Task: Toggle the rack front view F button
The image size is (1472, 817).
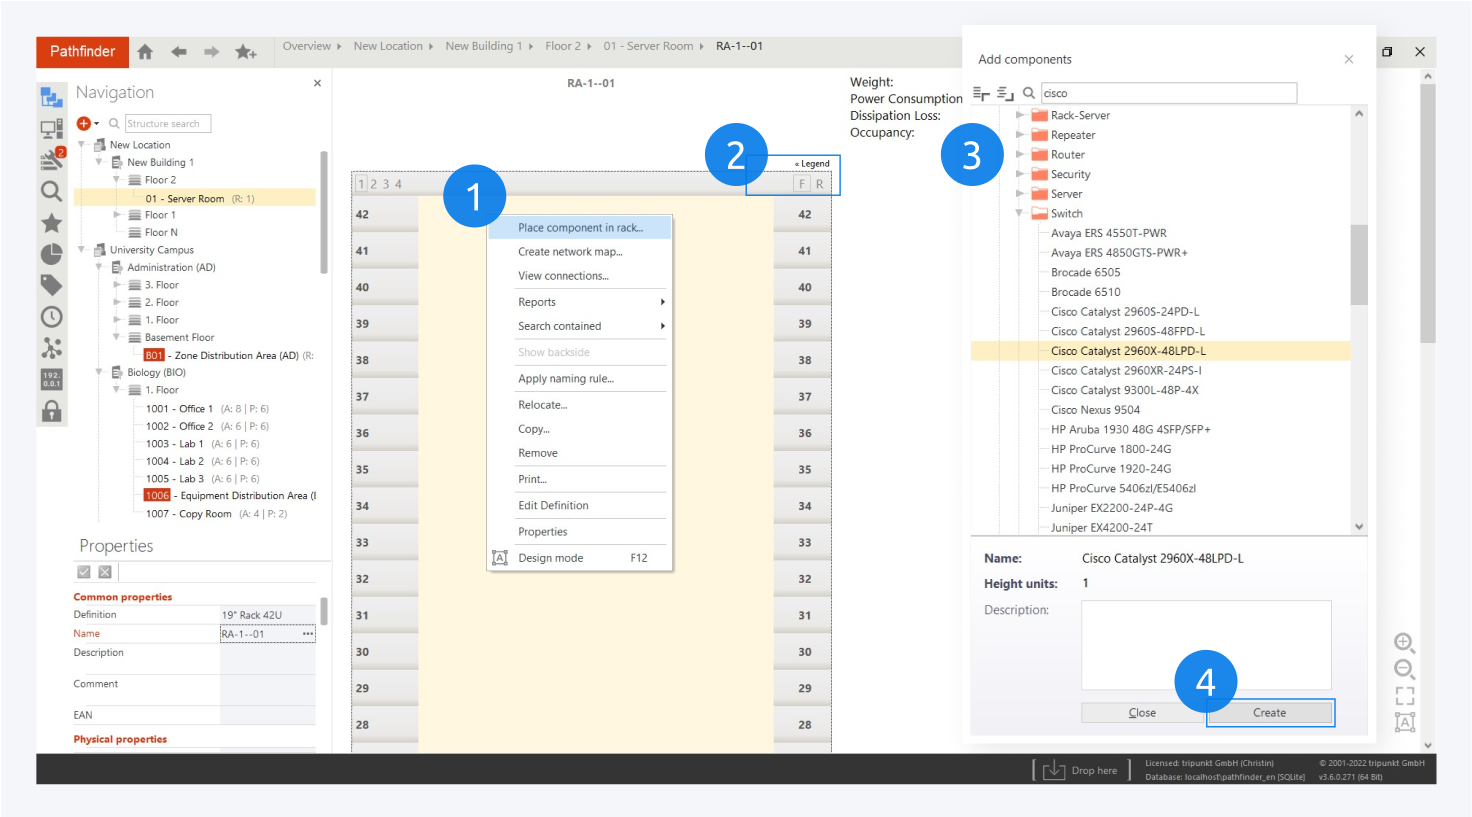Action: [x=801, y=184]
